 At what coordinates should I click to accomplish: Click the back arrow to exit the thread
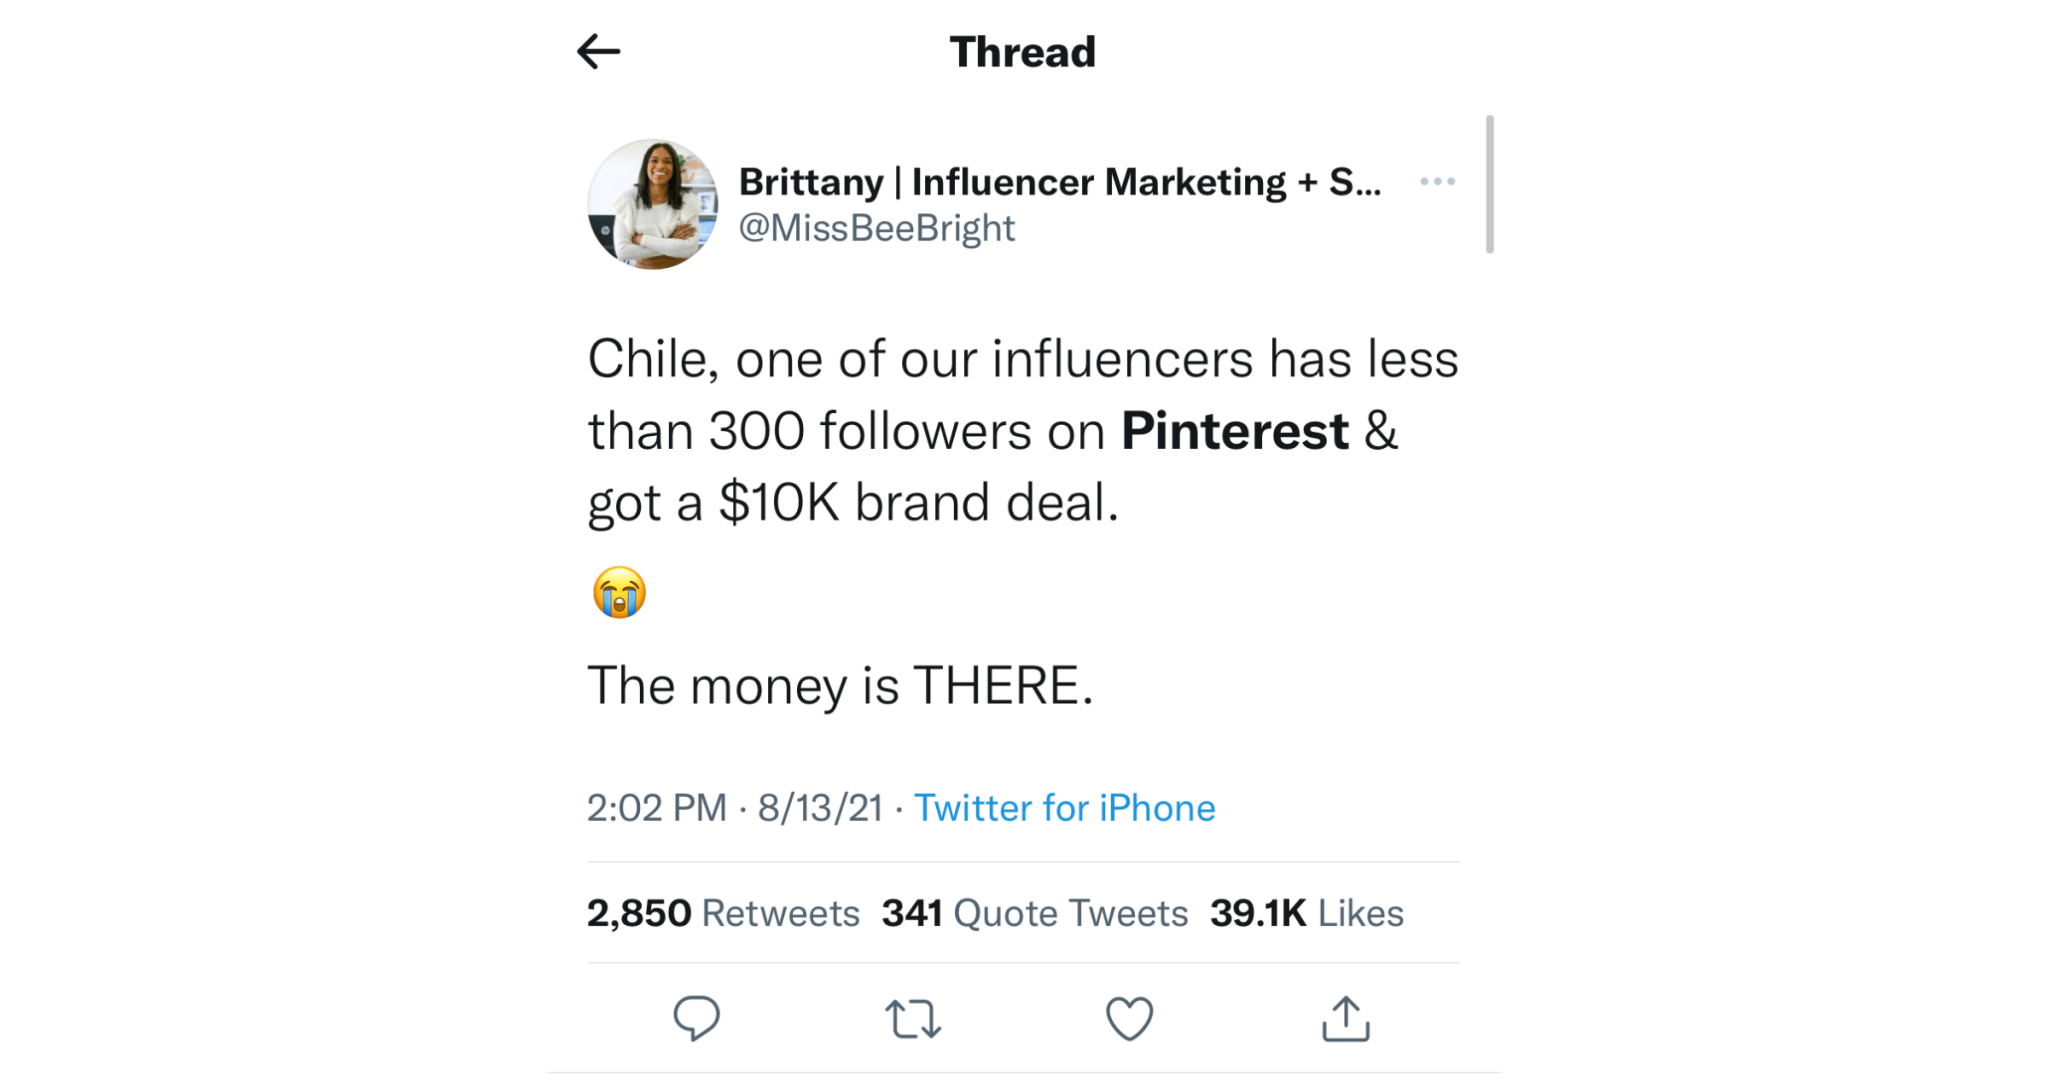pyautogui.click(x=597, y=51)
